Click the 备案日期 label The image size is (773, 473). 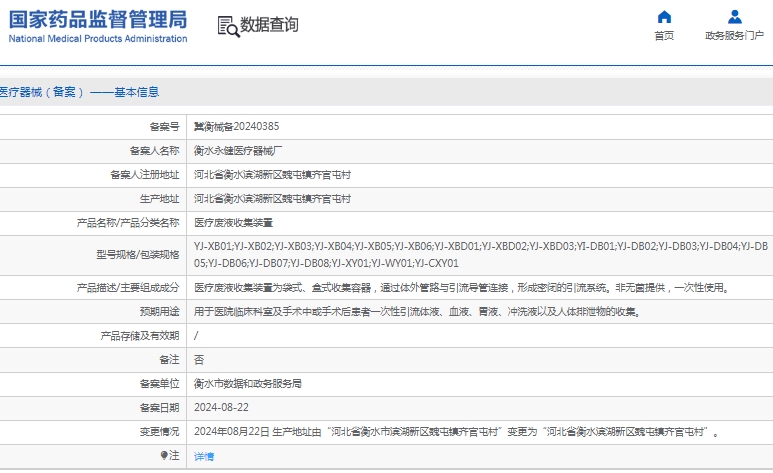[x=160, y=408]
